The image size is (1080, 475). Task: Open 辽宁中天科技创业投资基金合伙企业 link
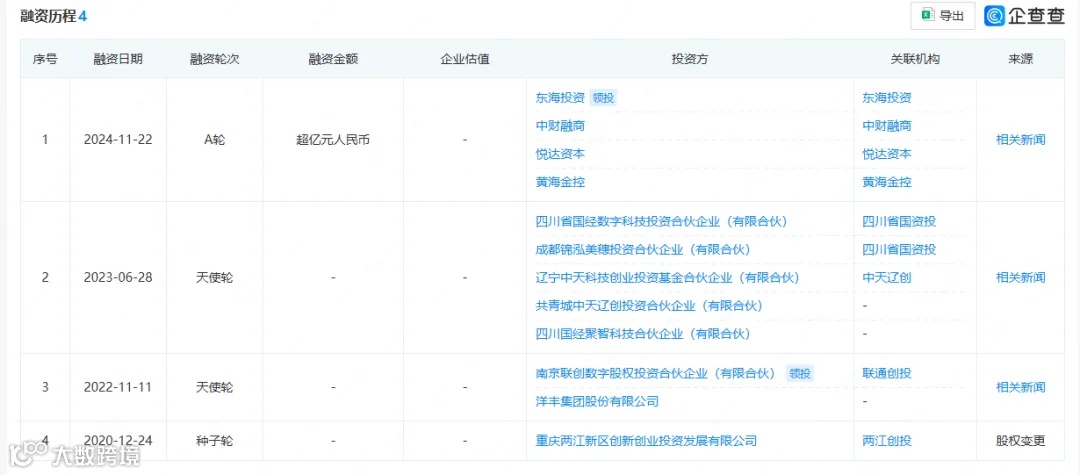(667, 277)
